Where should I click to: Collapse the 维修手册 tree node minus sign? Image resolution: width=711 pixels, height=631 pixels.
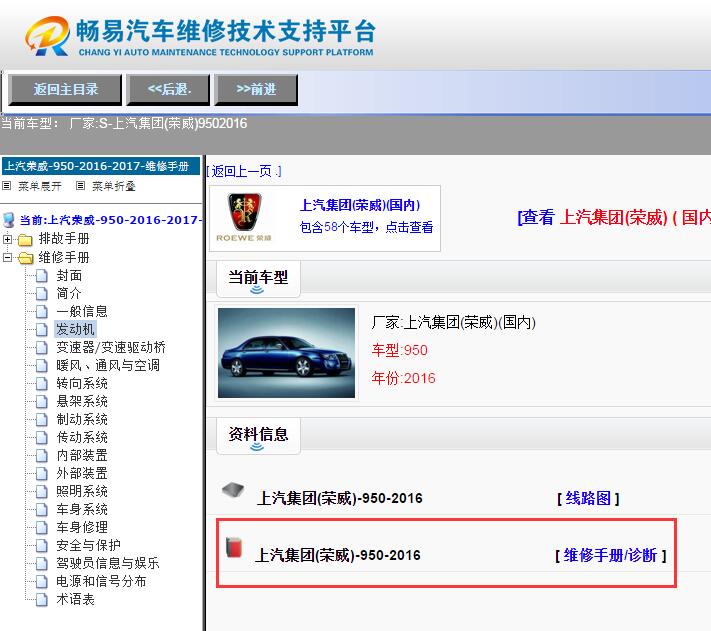(7, 257)
